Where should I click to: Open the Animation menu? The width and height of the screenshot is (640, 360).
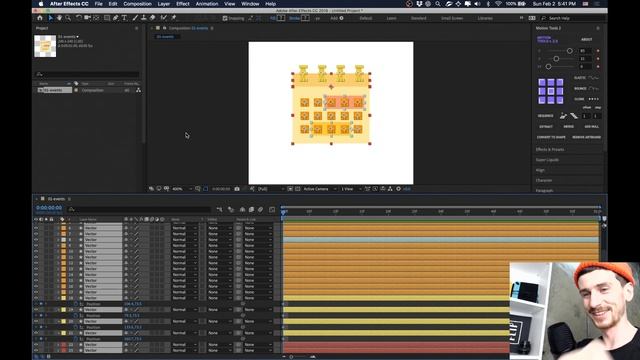coord(207,4)
